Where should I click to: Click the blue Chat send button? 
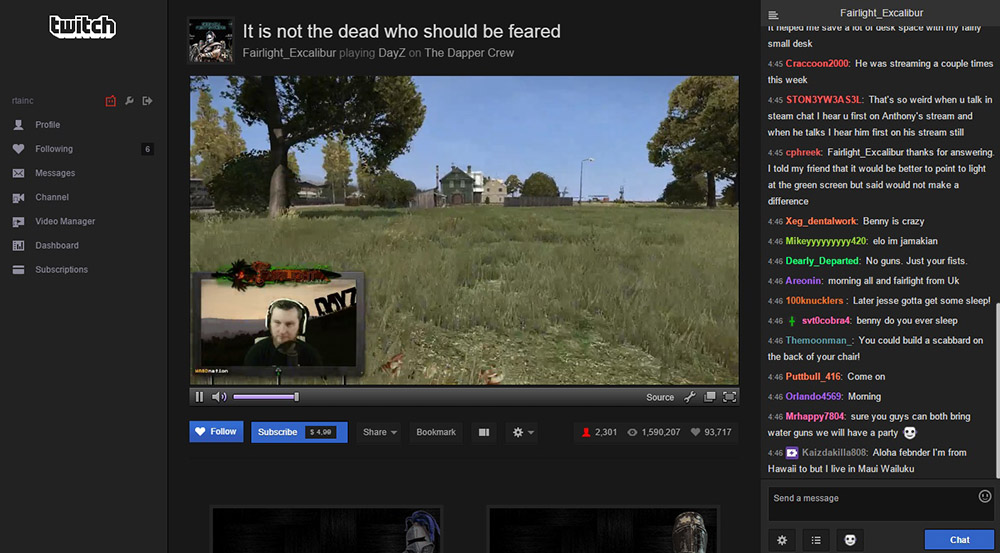pos(959,540)
